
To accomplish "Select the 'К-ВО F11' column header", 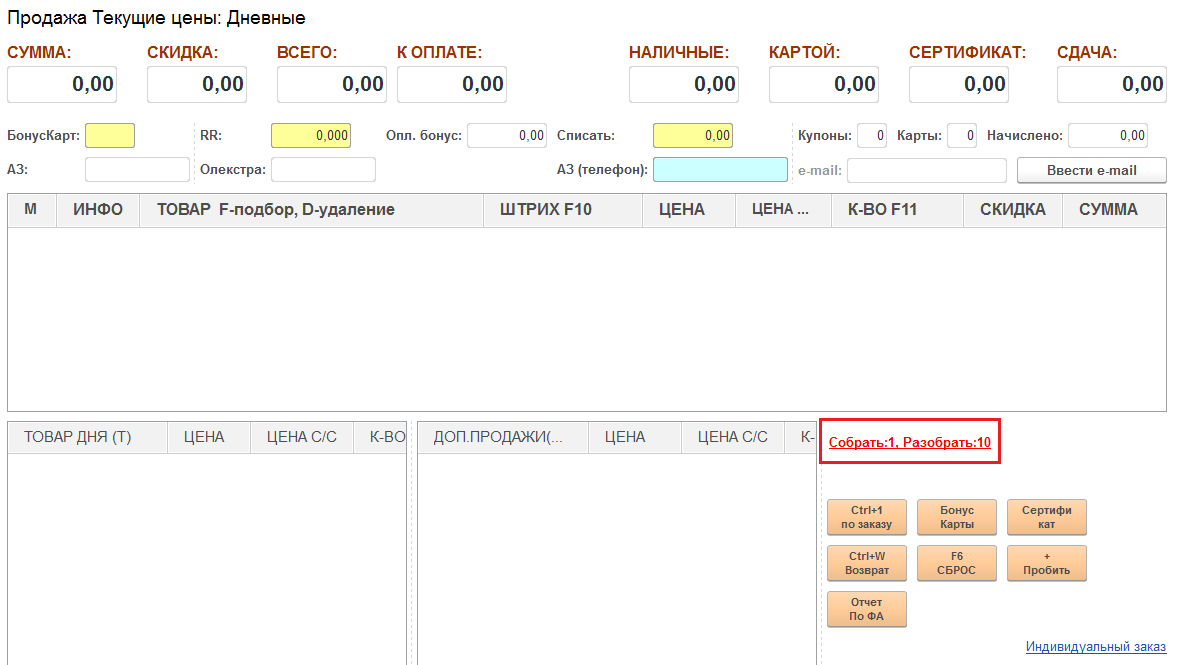I will tap(882, 210).
